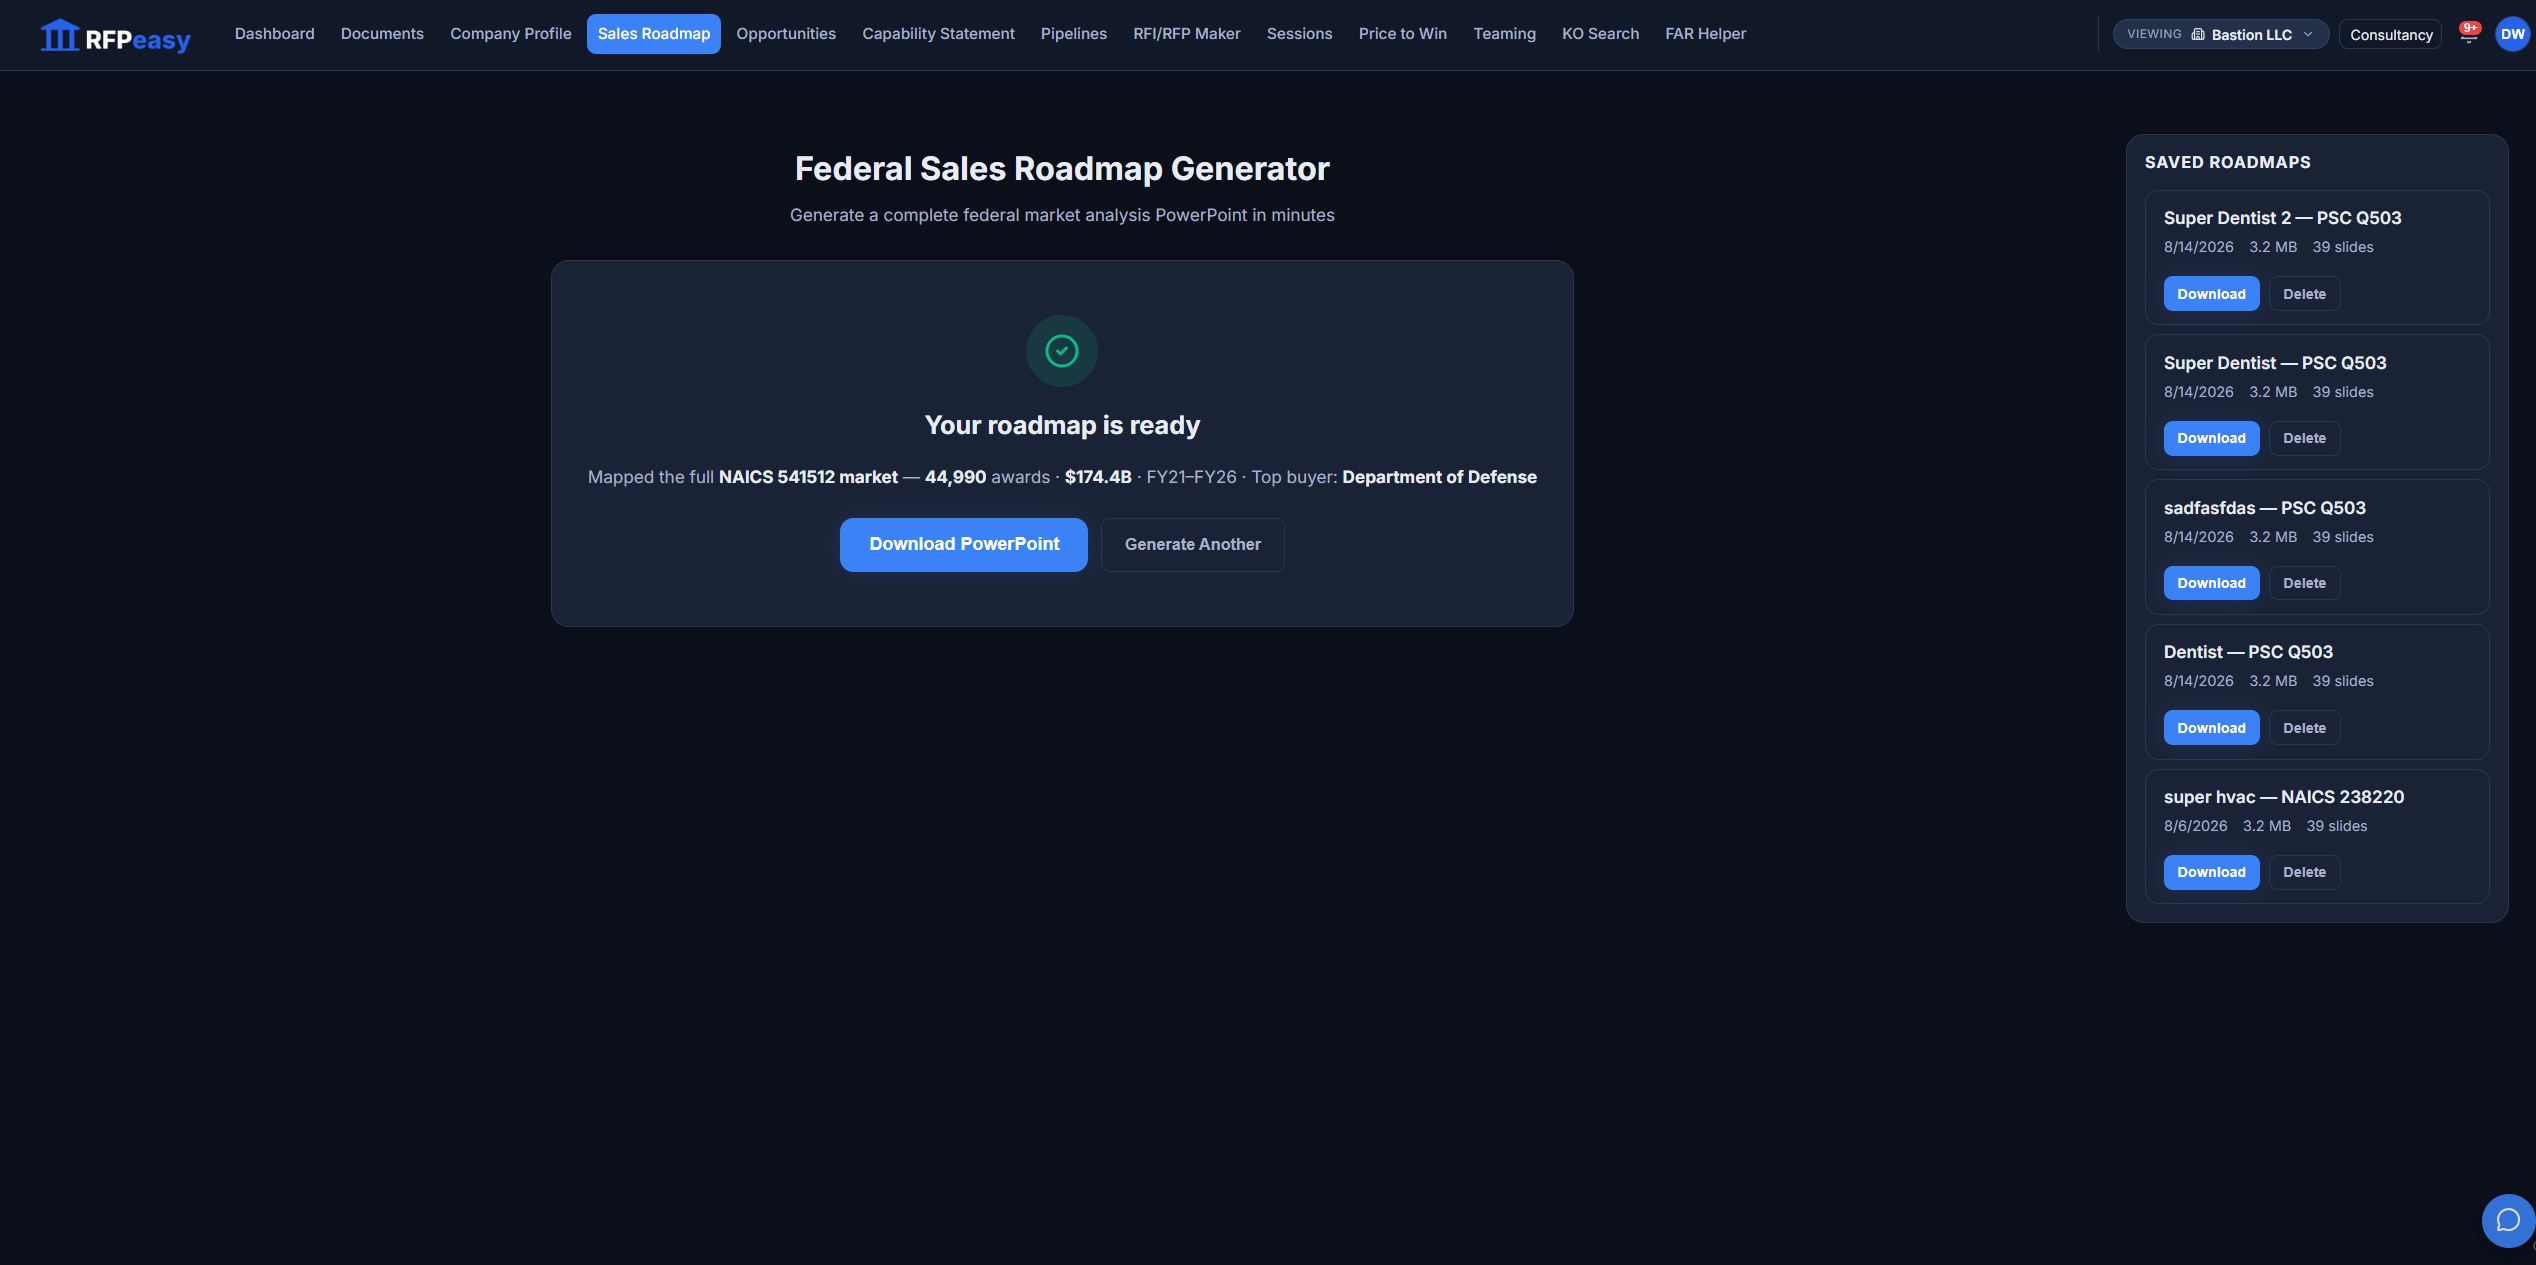Image resolution: width=2536 pixels, height=1265 pixels.
Task: Click the $174.4B award value
Action: pos(1097,477)
